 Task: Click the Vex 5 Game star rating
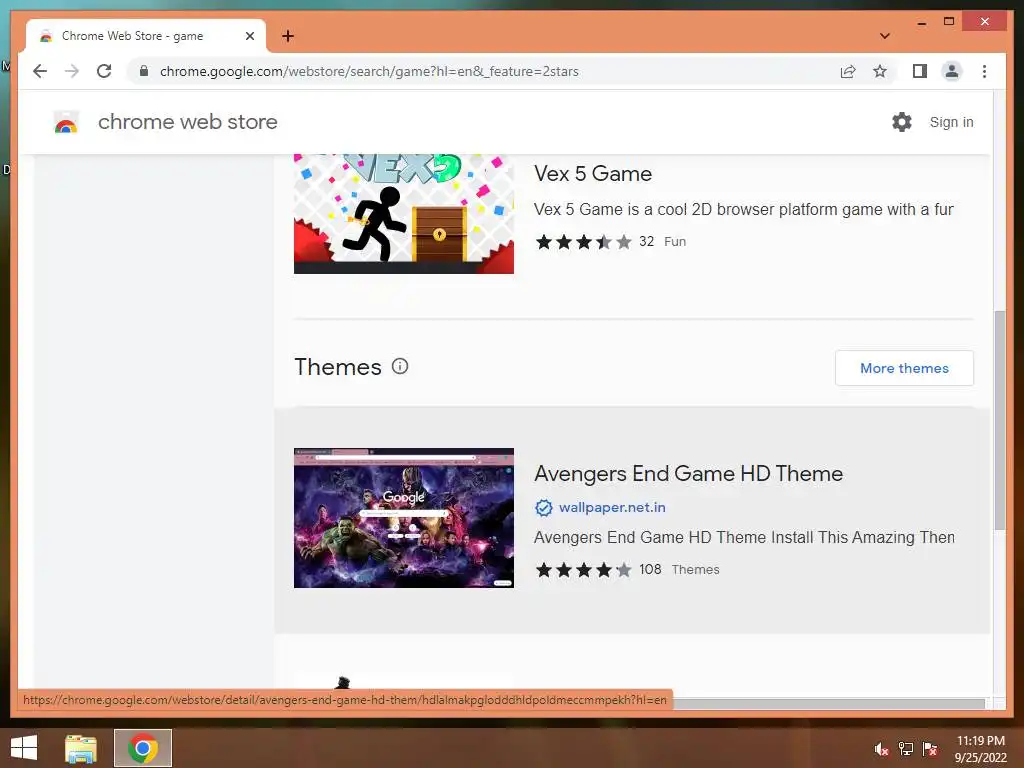584,242
